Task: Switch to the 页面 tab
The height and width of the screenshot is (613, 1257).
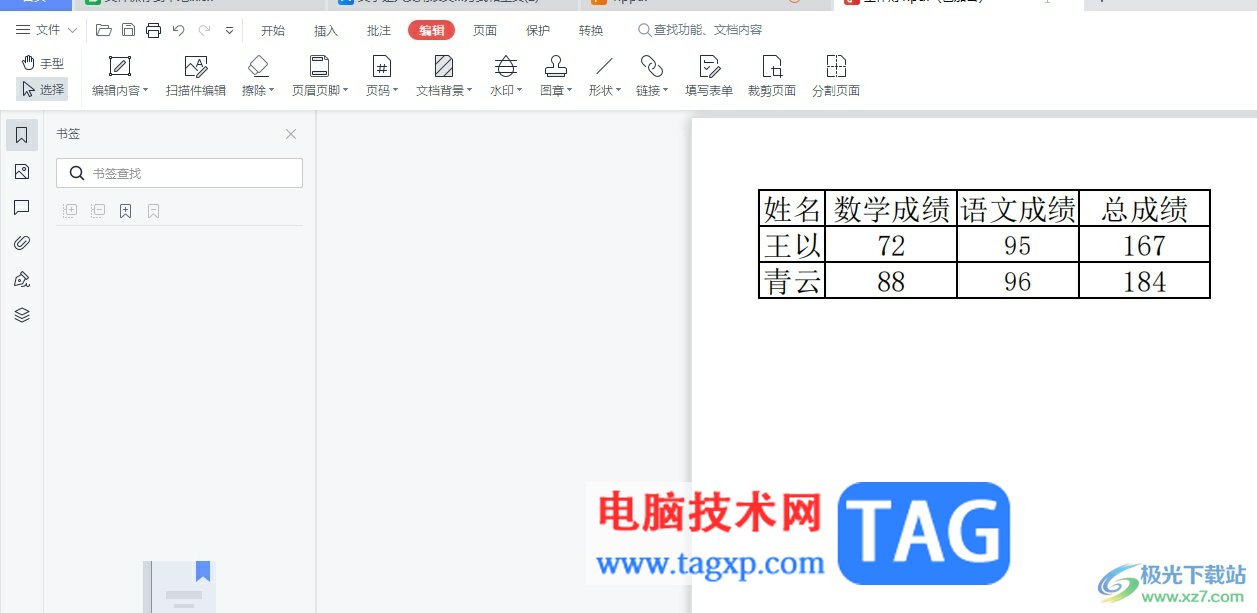Action: 485,31
